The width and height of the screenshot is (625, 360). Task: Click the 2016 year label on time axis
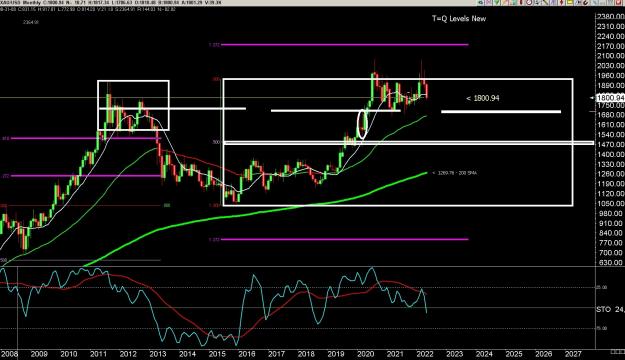click(x=247, y=354)
